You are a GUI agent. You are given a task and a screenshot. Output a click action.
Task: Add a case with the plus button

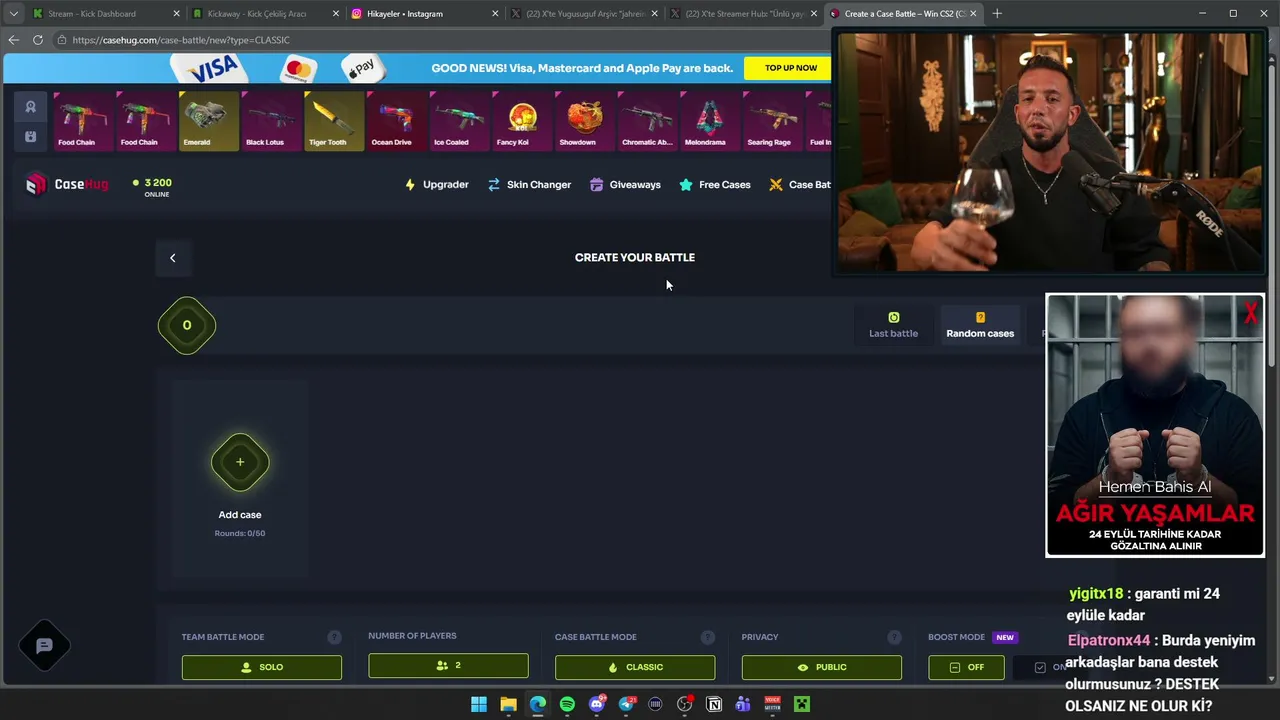[240, 462]
